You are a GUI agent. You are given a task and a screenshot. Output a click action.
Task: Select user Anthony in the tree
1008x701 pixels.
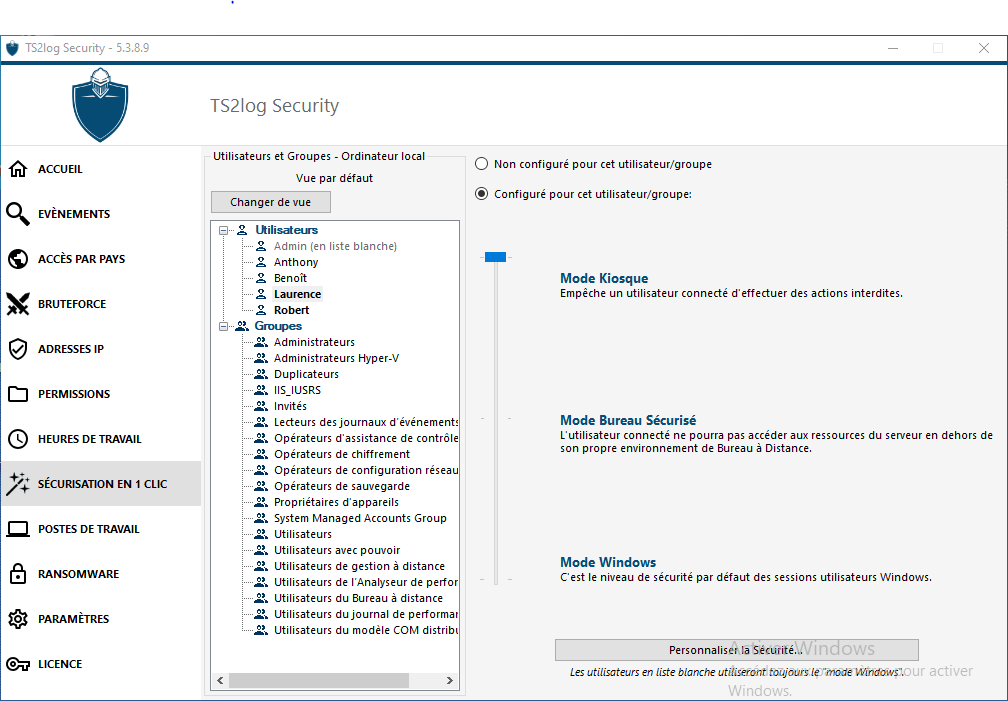(x=296, y=262)
